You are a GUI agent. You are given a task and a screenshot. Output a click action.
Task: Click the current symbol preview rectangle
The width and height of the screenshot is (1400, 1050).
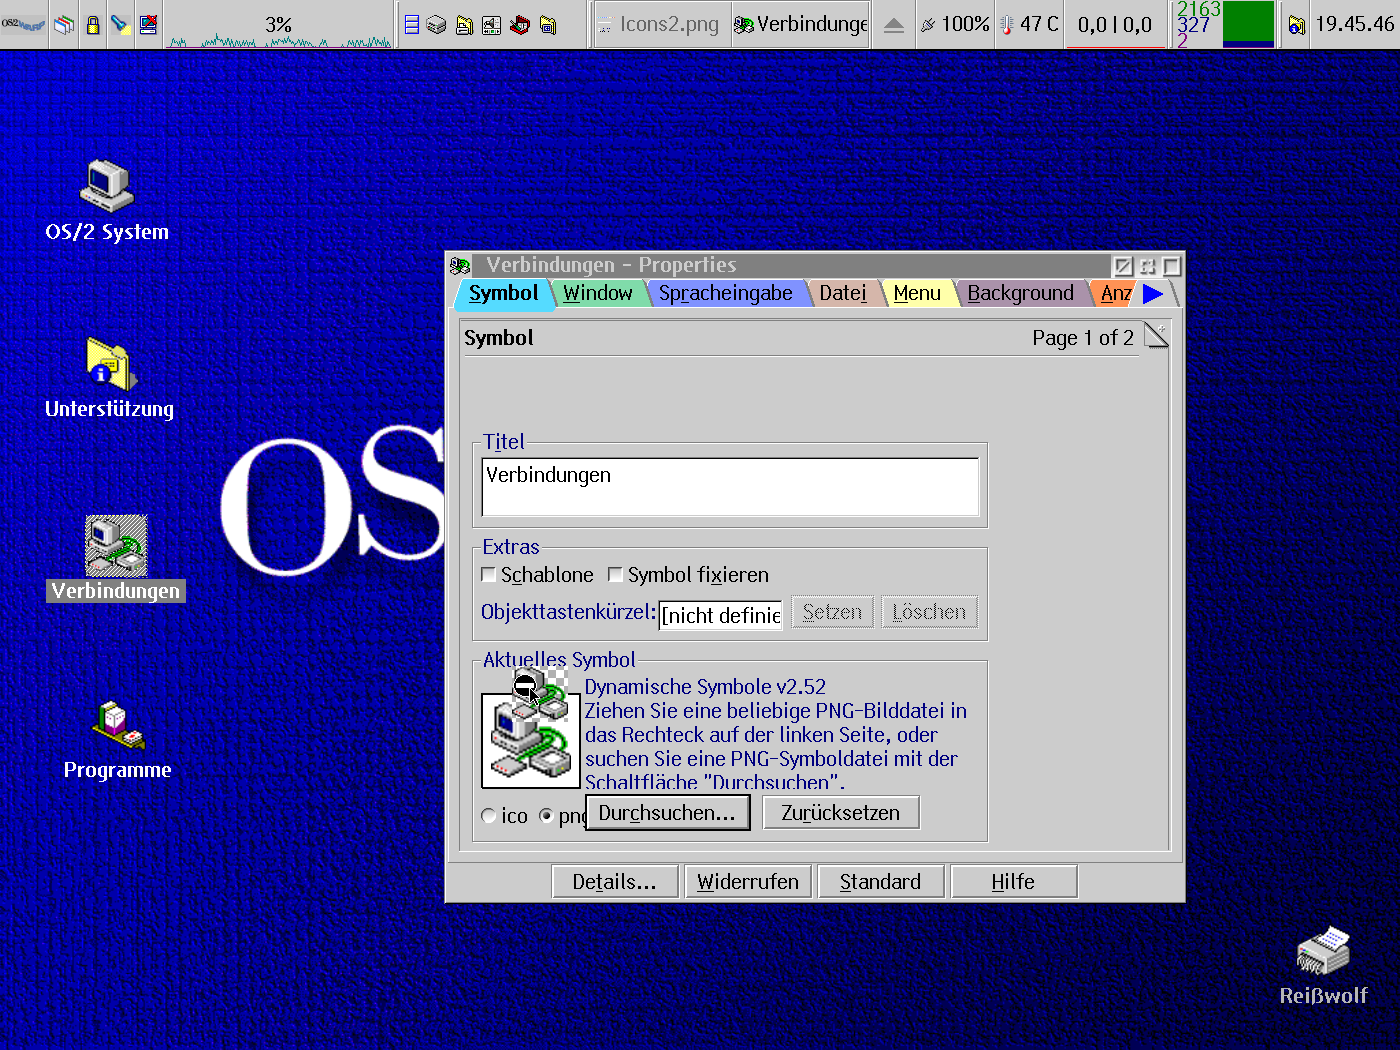(x=531, y=741)
